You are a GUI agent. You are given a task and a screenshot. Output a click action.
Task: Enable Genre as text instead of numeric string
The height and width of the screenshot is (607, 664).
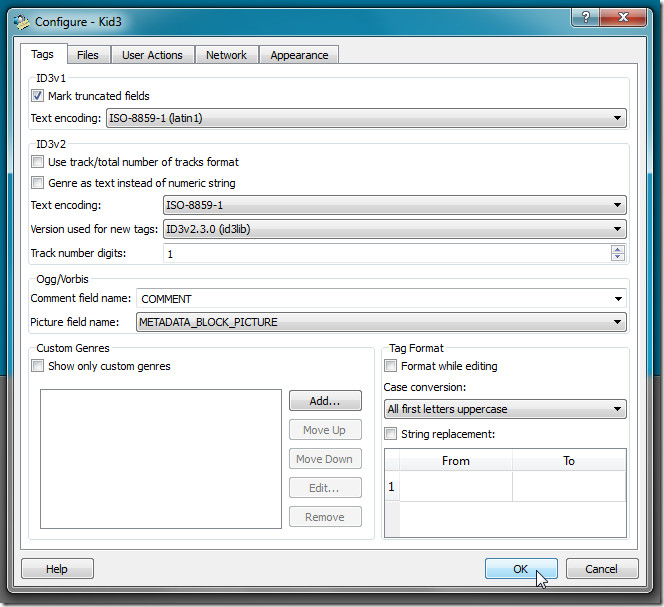(x=37, y=183)
